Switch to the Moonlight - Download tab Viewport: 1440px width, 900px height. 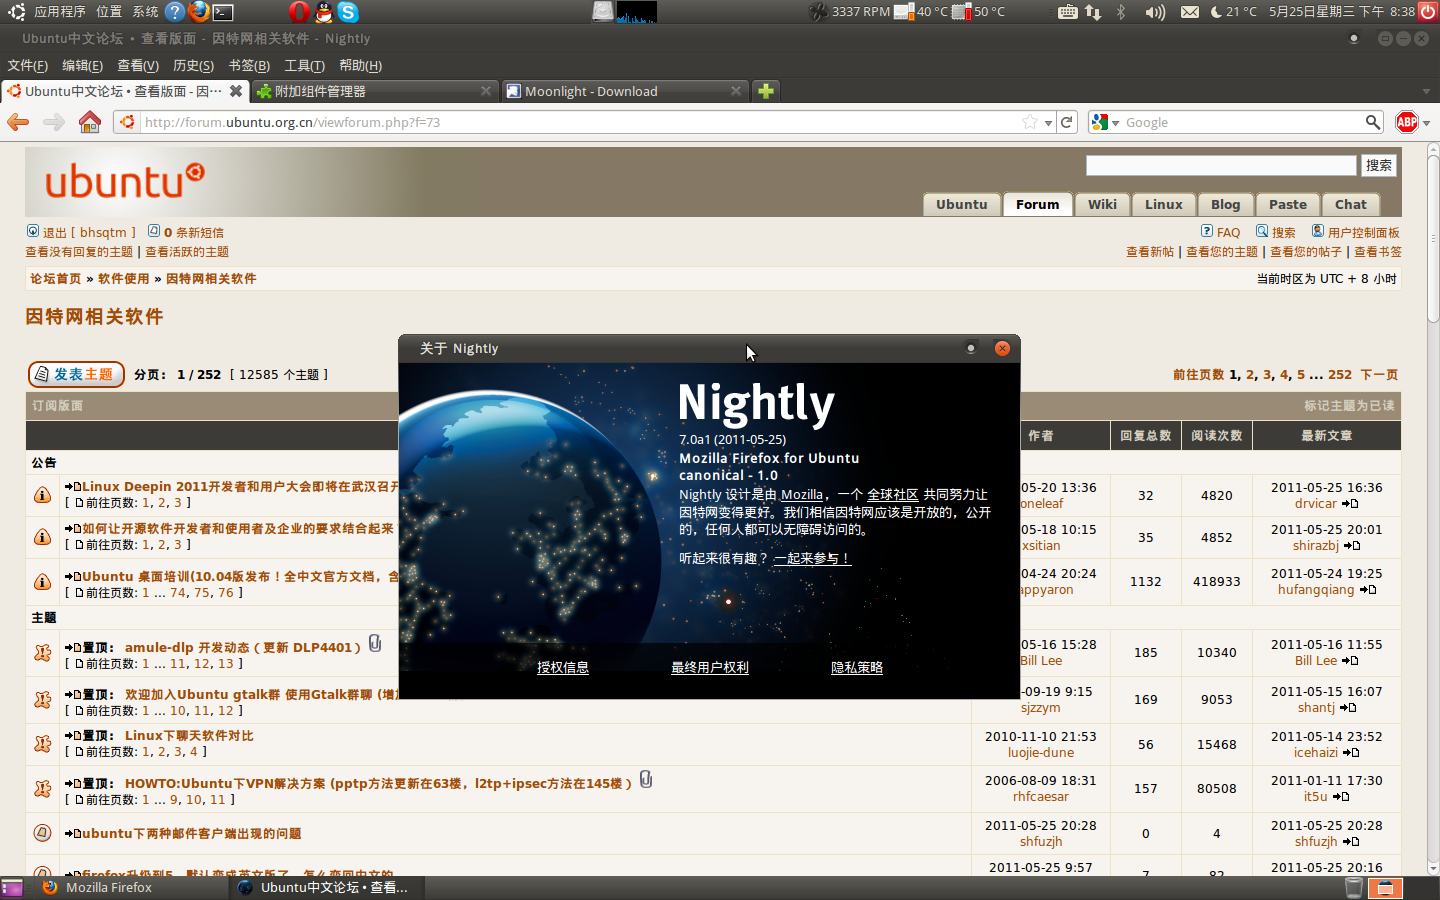click(x=624, y=91)
